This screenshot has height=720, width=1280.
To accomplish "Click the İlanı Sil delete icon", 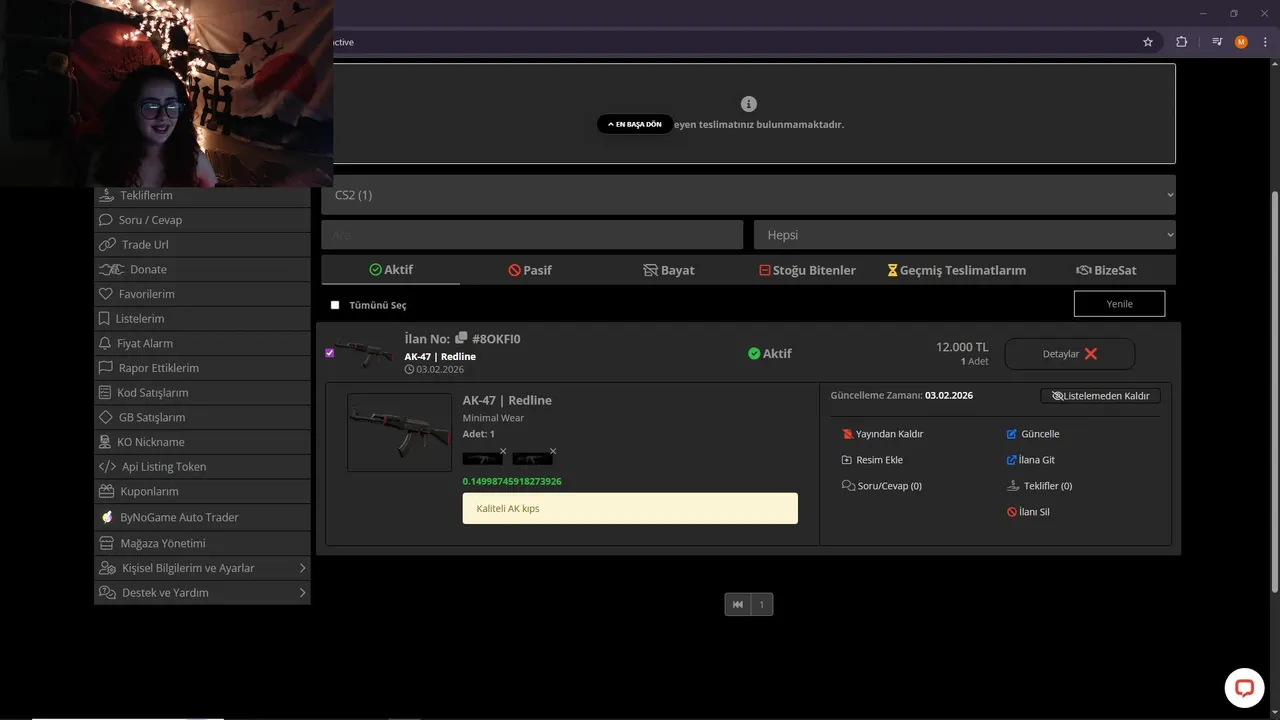I will coord(1011,512).
